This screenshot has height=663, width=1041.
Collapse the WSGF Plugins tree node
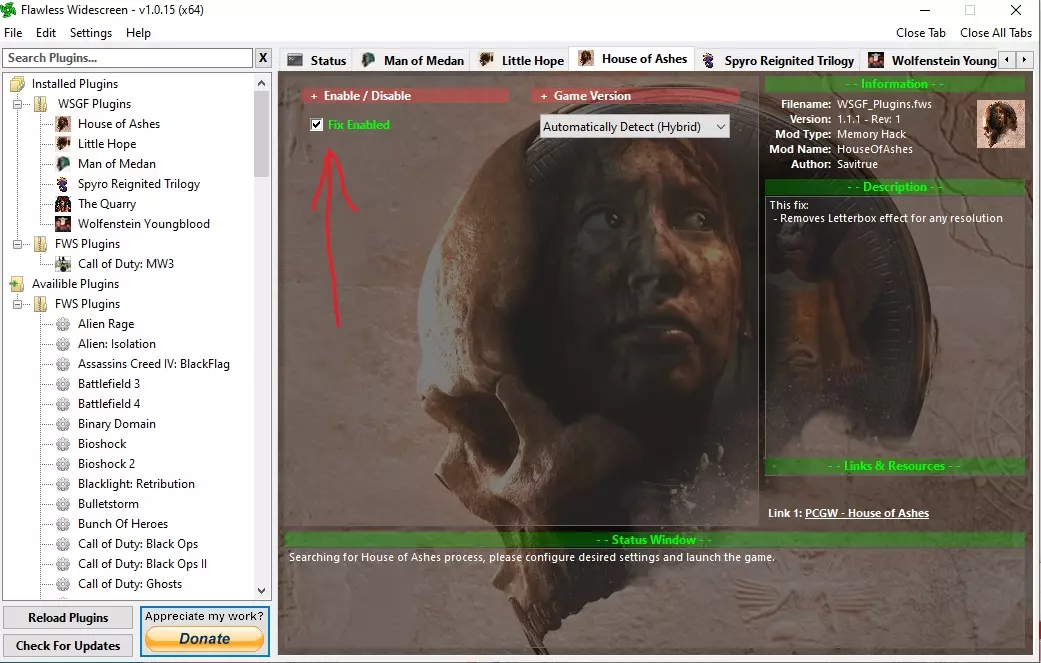point(18,104)
